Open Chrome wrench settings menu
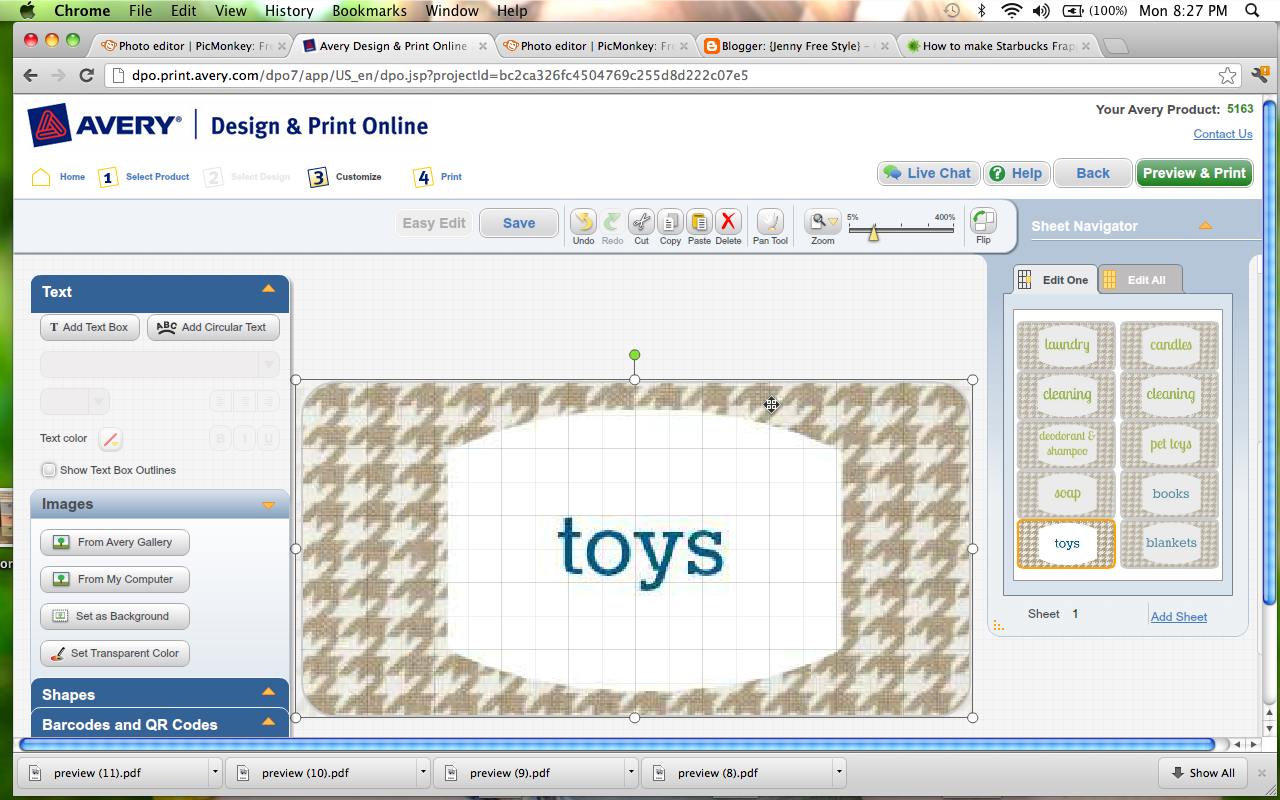This screenshot has width=1280, height=800. coord(1259,76)
